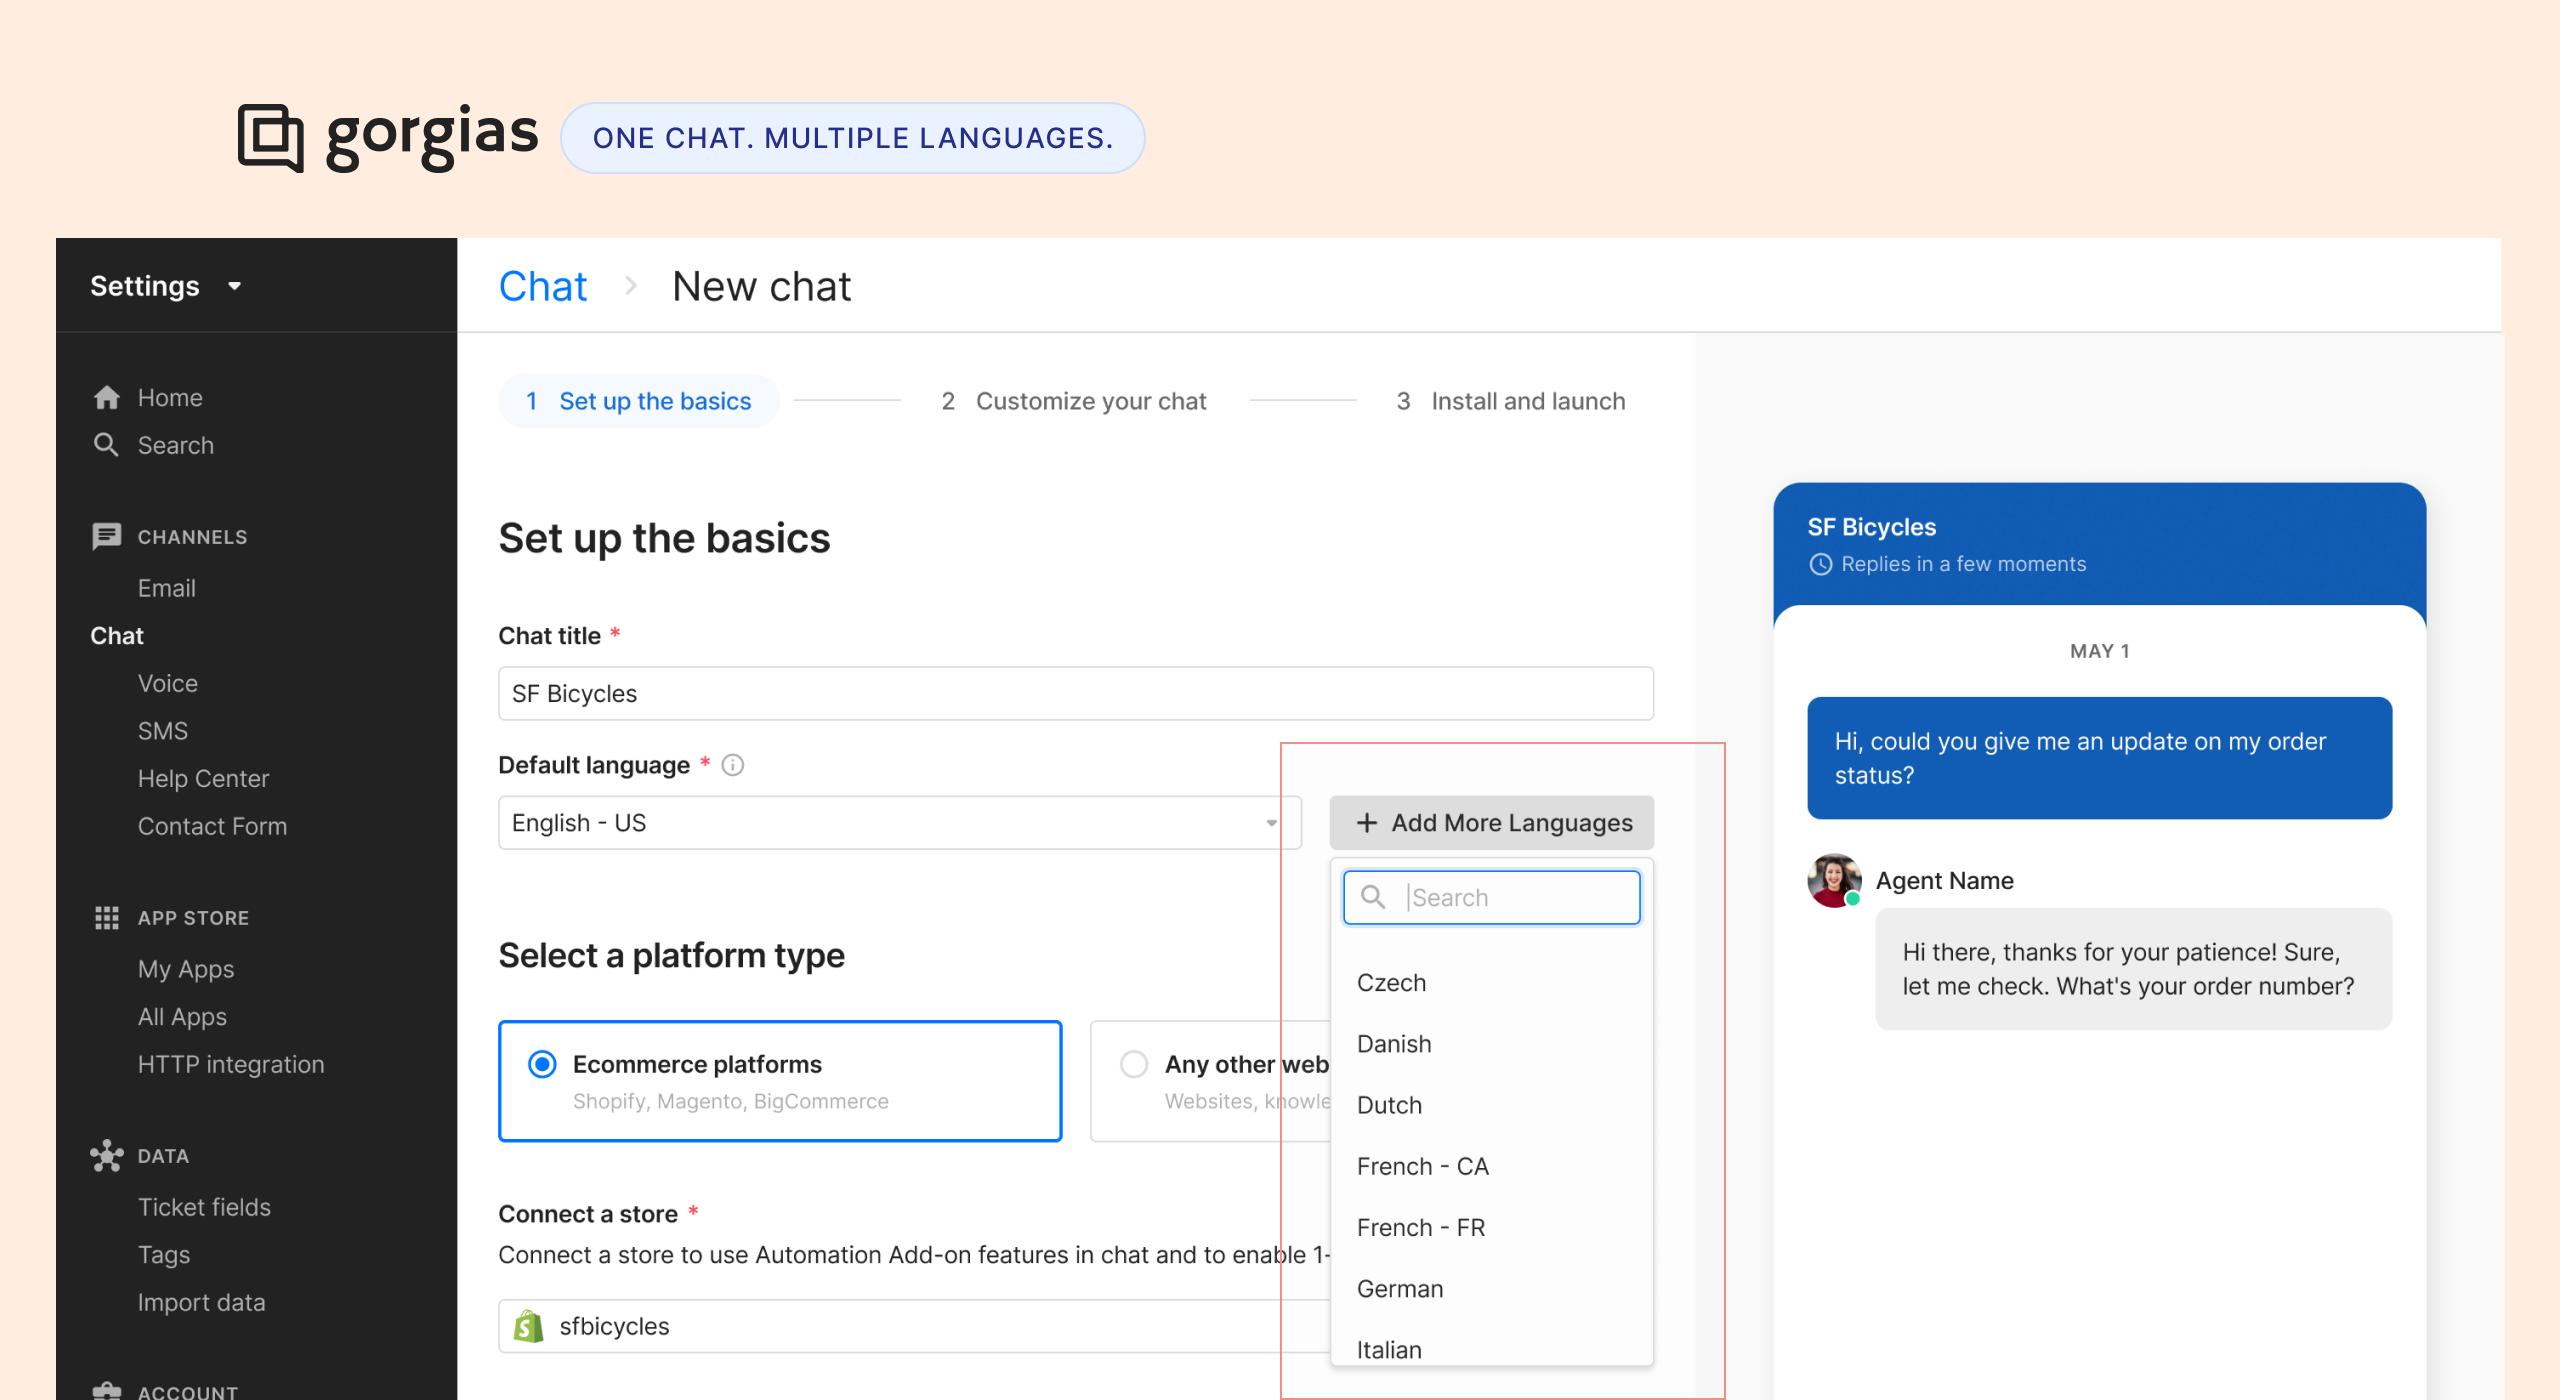Click the Gorgias logo icon

[270, 138]
